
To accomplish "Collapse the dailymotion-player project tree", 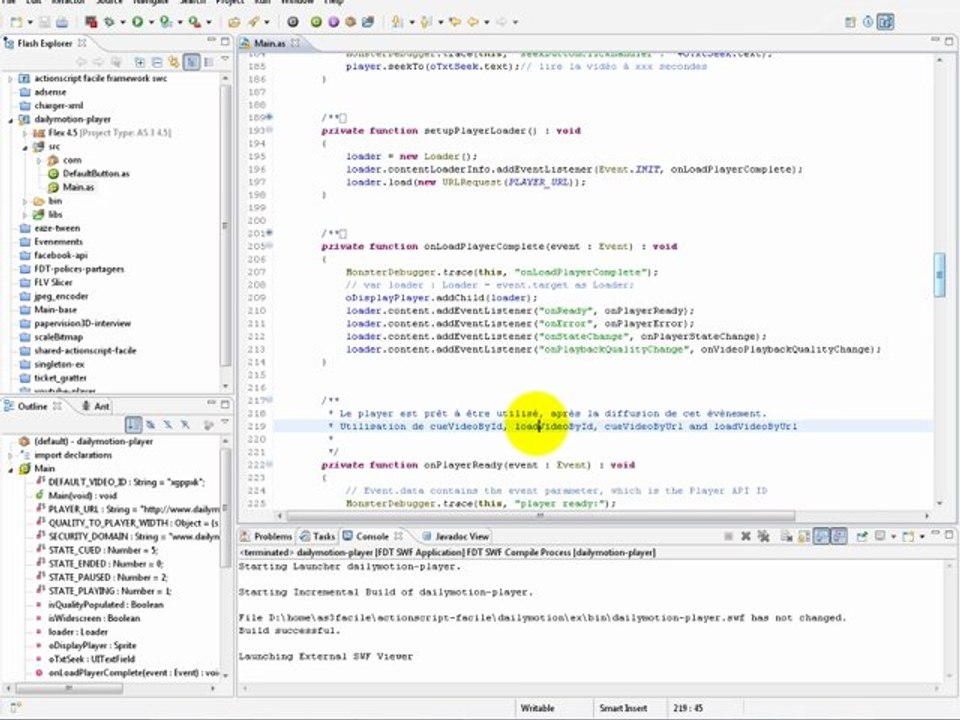I will click(11, 119).
